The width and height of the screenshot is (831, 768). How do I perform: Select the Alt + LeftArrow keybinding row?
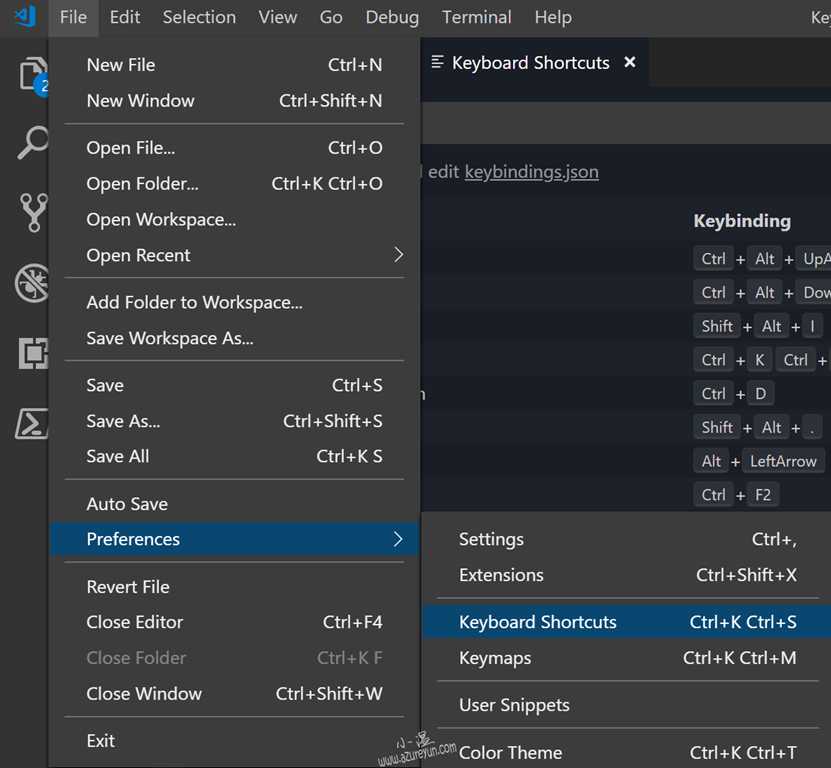click(x=626, y=461)
